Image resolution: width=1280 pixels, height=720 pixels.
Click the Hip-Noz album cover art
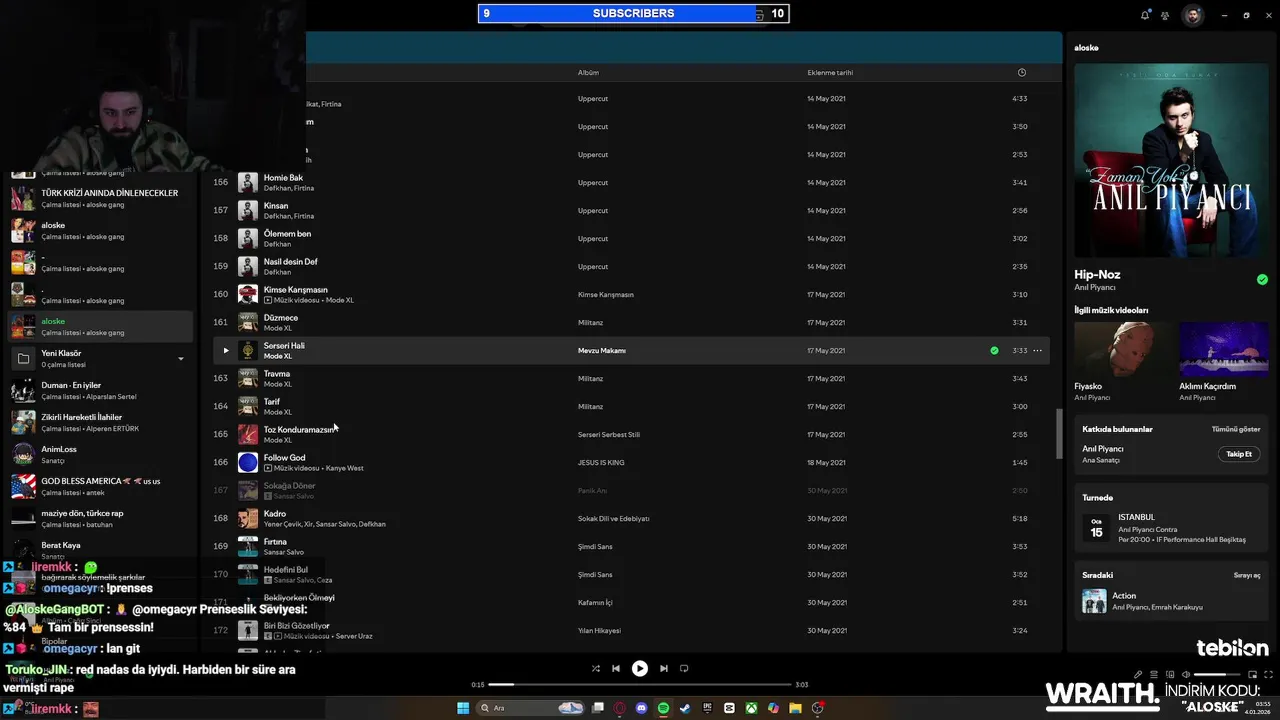coord(1171,161)
